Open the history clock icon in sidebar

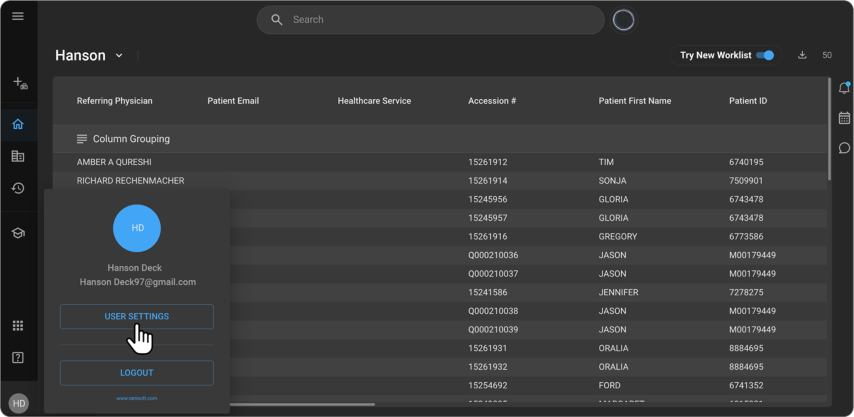pyautogui.click(x=18, y=188)
